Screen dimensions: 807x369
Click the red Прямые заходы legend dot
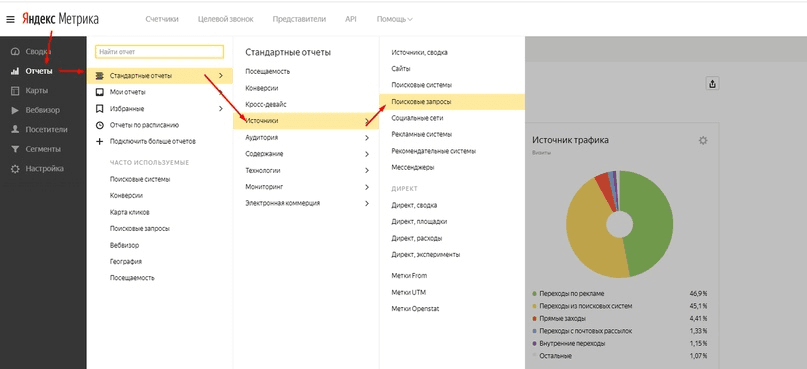535,319
